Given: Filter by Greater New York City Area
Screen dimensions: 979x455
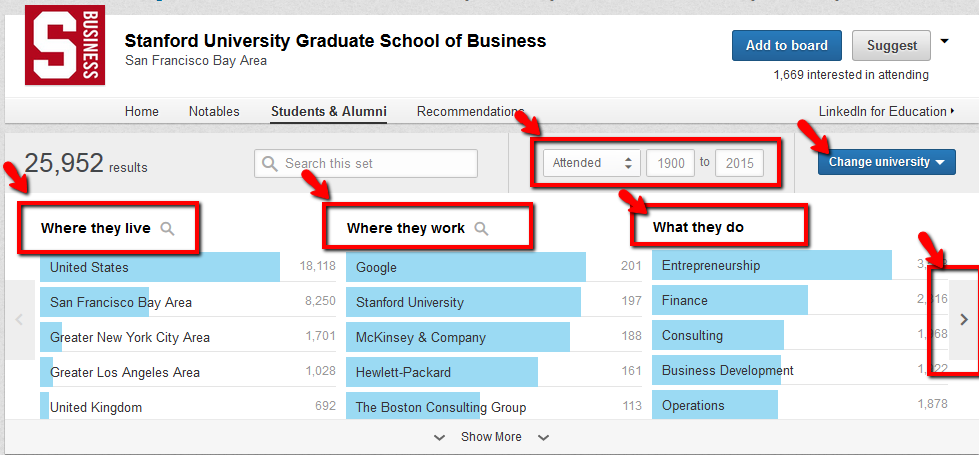Looking at the screenshot, I should 188,337.
